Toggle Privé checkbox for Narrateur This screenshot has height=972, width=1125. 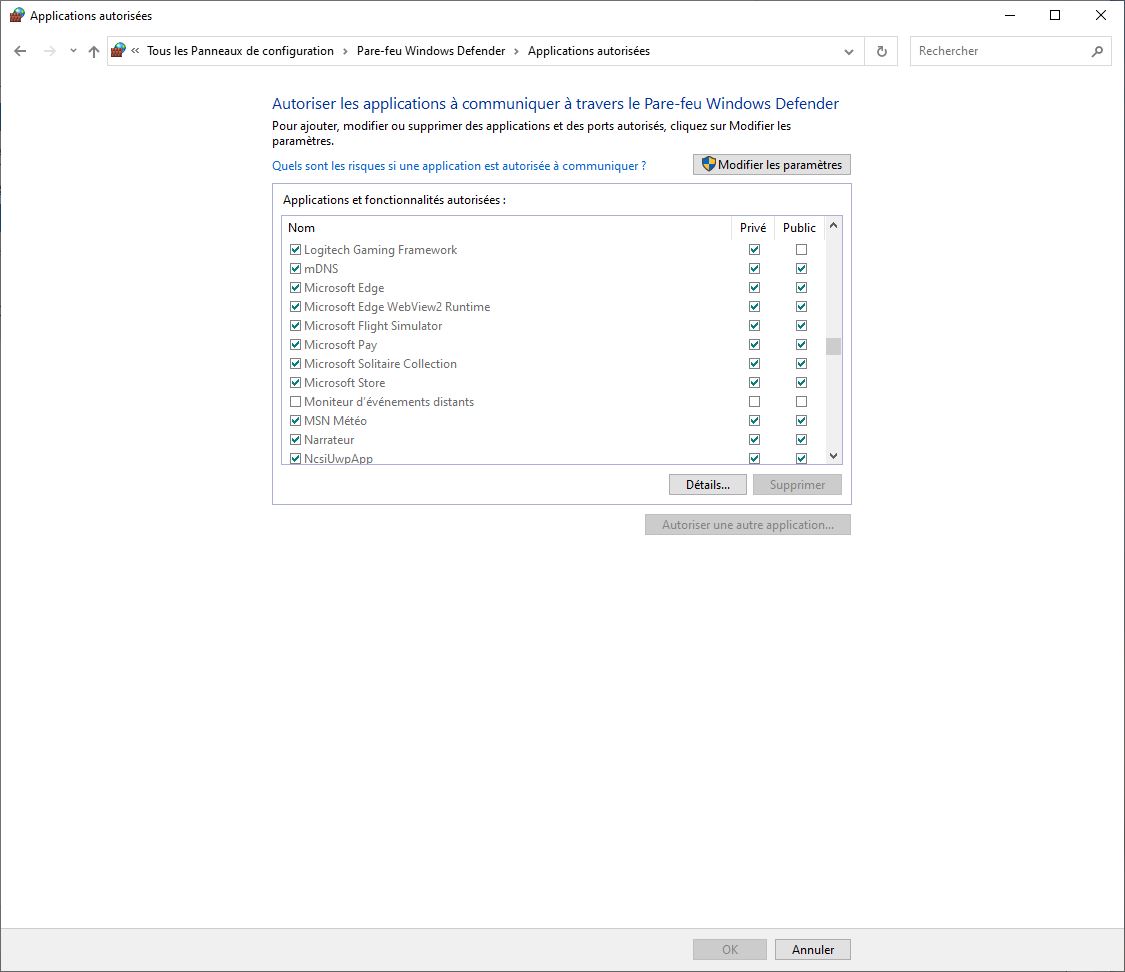(754, 440)
